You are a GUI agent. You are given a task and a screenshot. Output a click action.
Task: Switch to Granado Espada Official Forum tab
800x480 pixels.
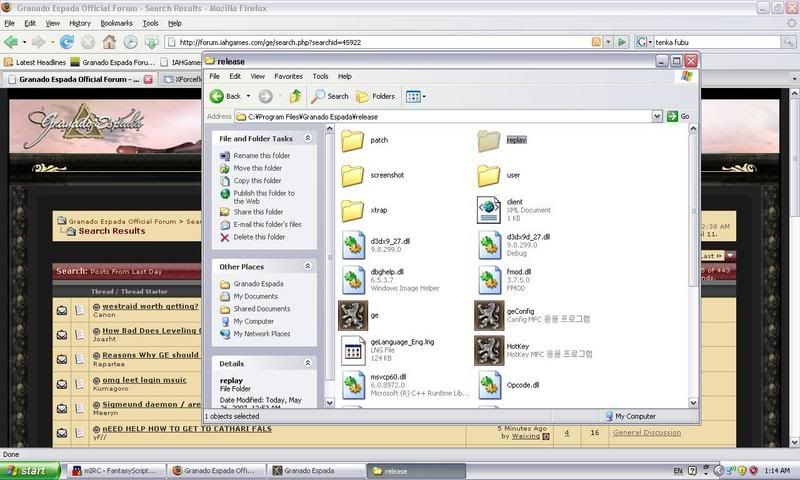click(x=79, y=79)
